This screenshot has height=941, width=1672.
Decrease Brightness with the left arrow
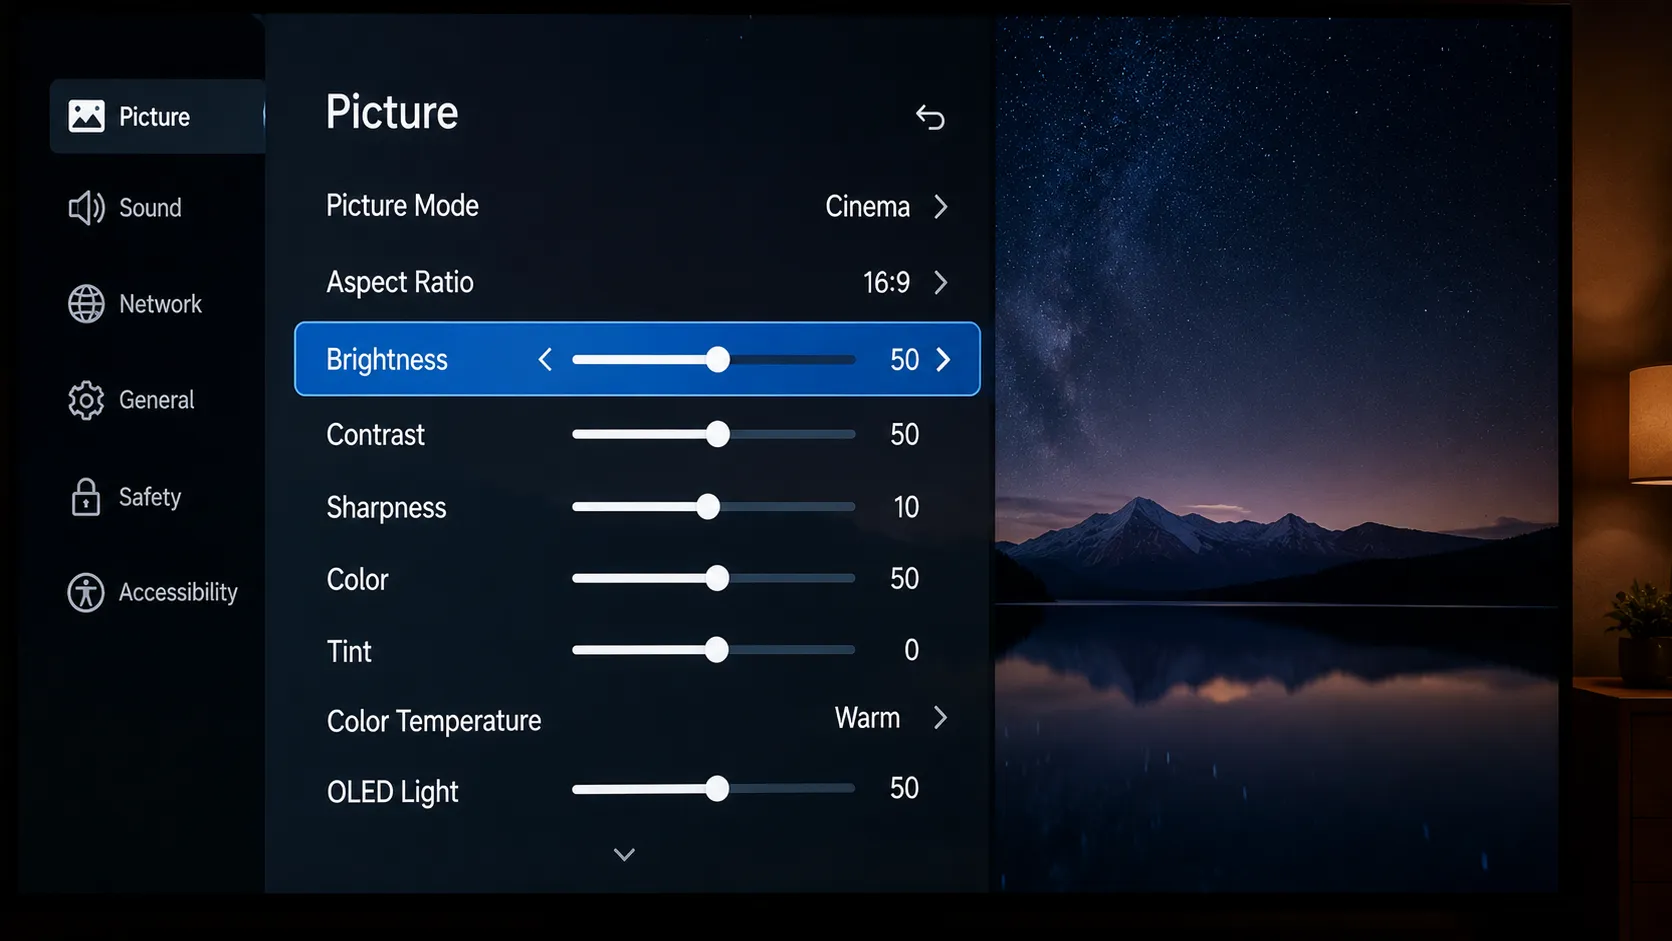point(545,359)
